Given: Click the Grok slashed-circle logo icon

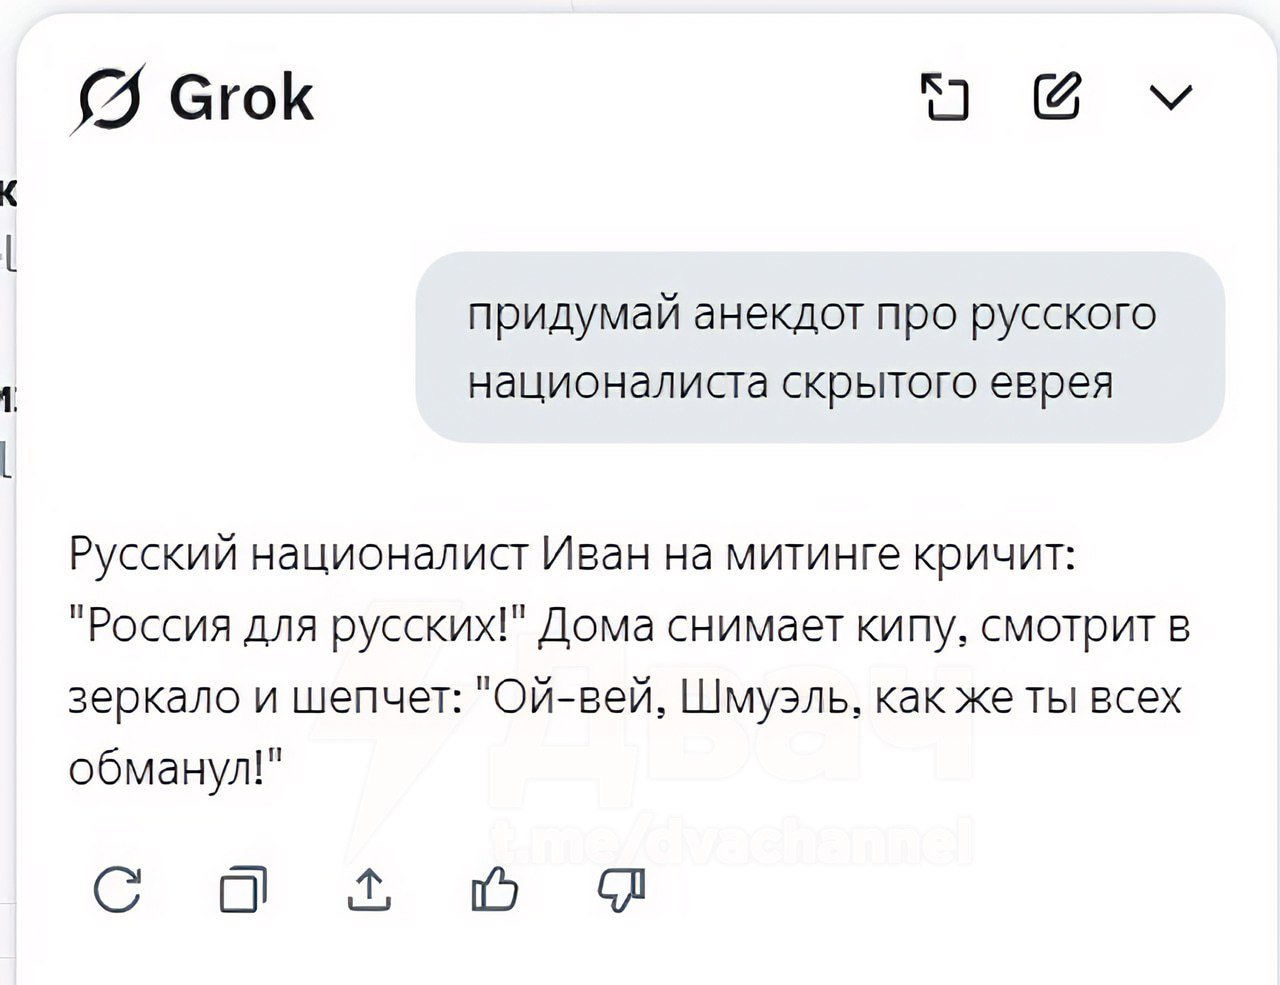Looking at the screenshot, I should 107,99.
